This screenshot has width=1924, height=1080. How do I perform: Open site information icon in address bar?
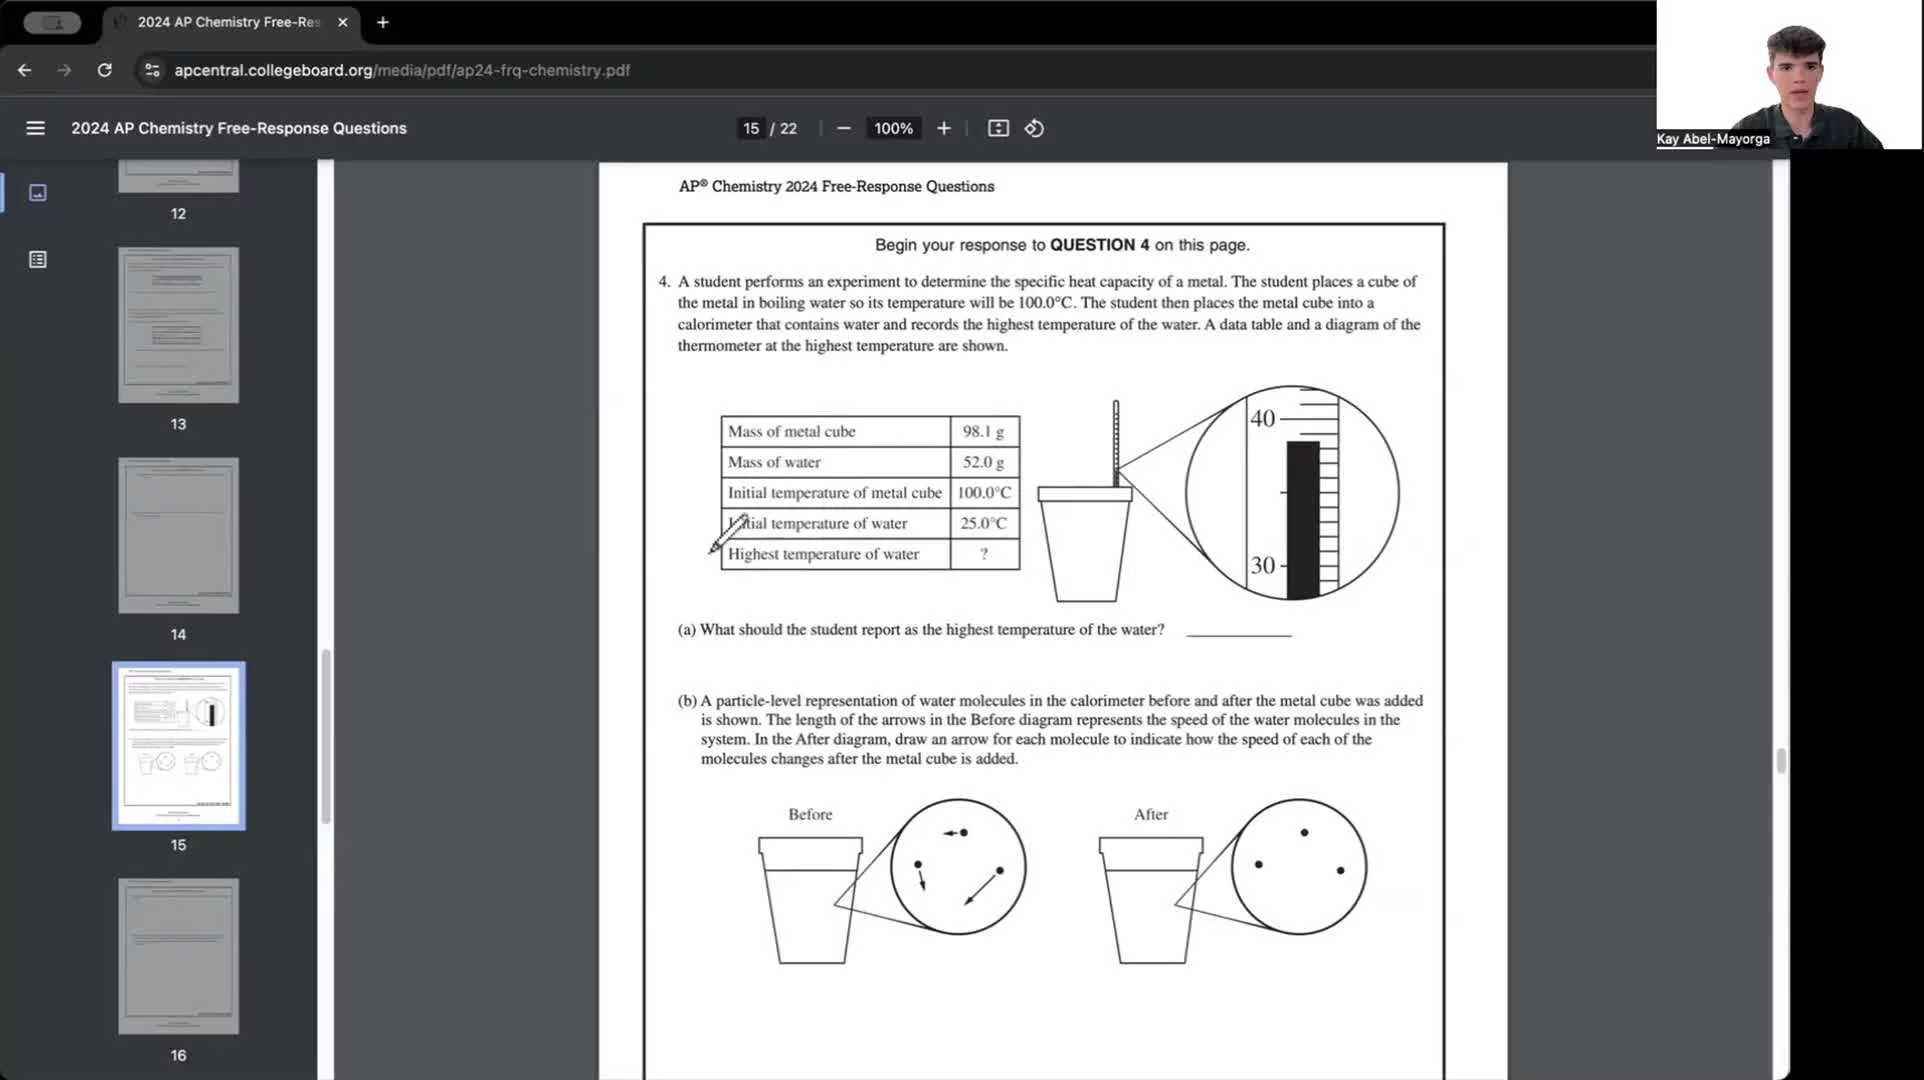tap(152, 70)
